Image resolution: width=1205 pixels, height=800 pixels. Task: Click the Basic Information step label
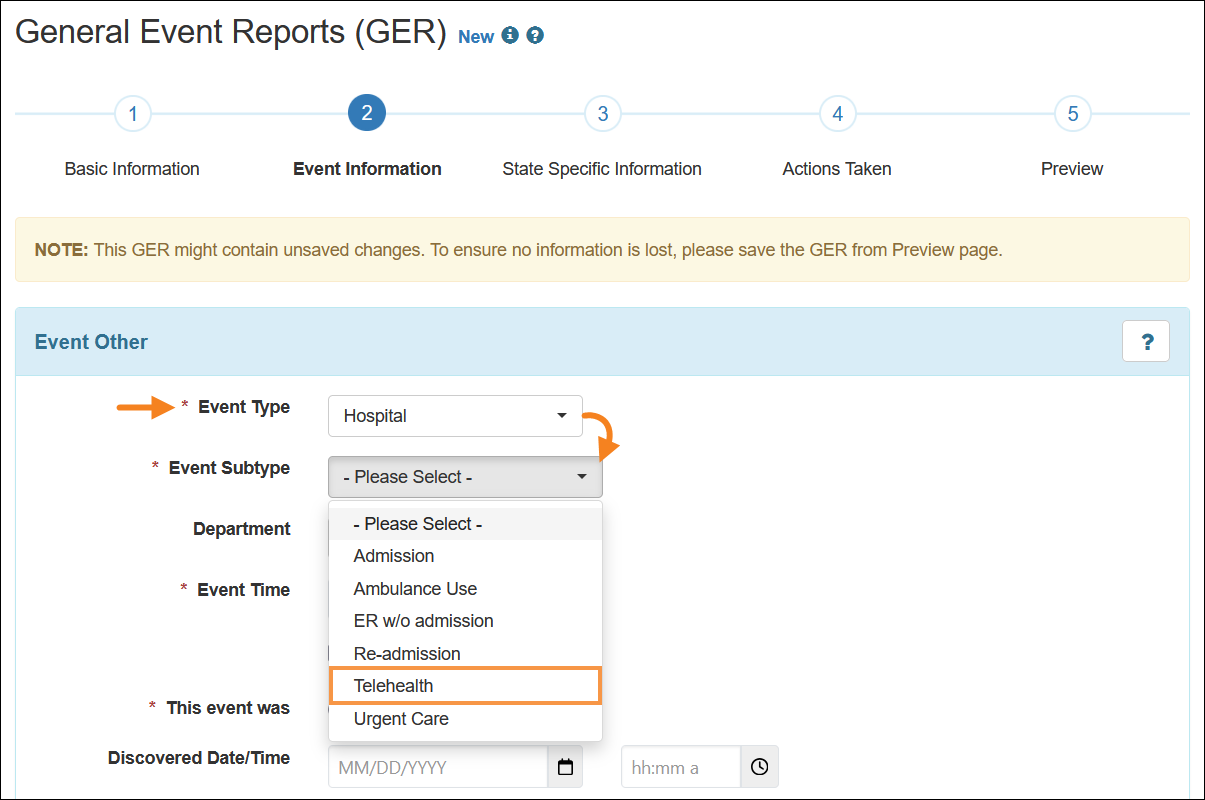(x=132, y=169)
